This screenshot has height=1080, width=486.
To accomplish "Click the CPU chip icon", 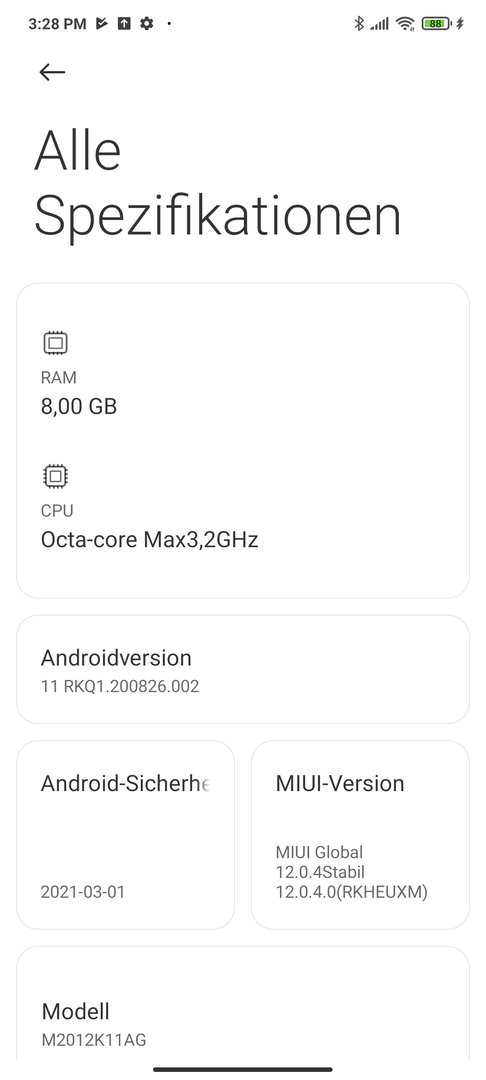I will pyautogui.click(x=55, y=476).
